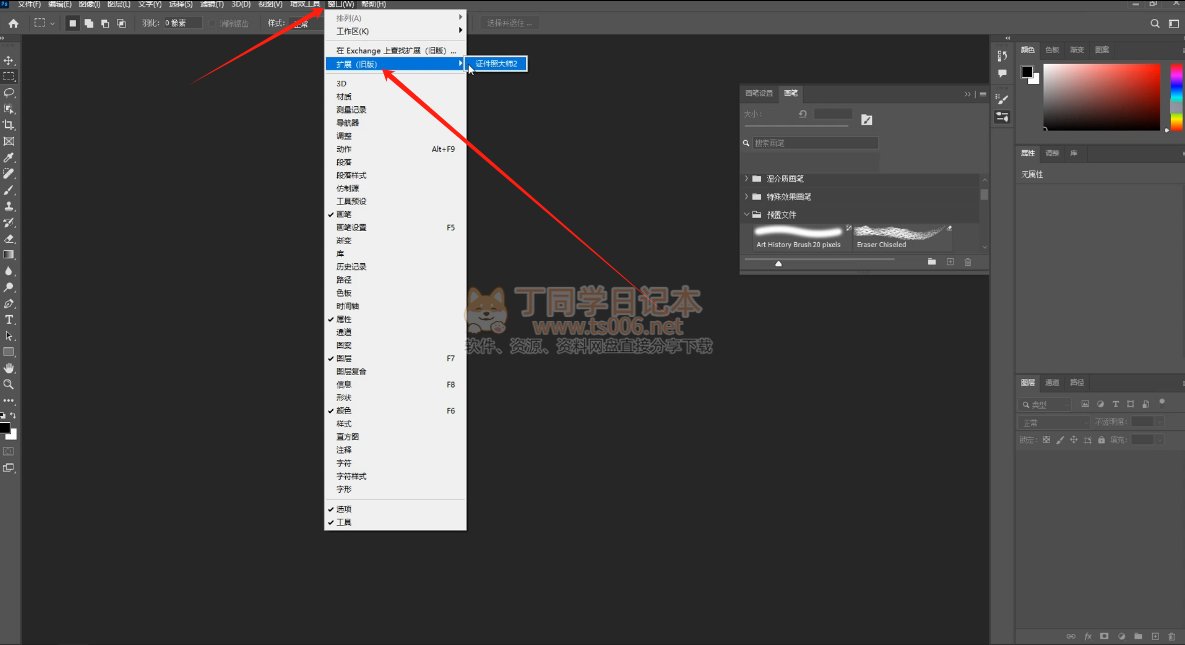Select the Move tool in the toolbox

[x=9, y=60]
